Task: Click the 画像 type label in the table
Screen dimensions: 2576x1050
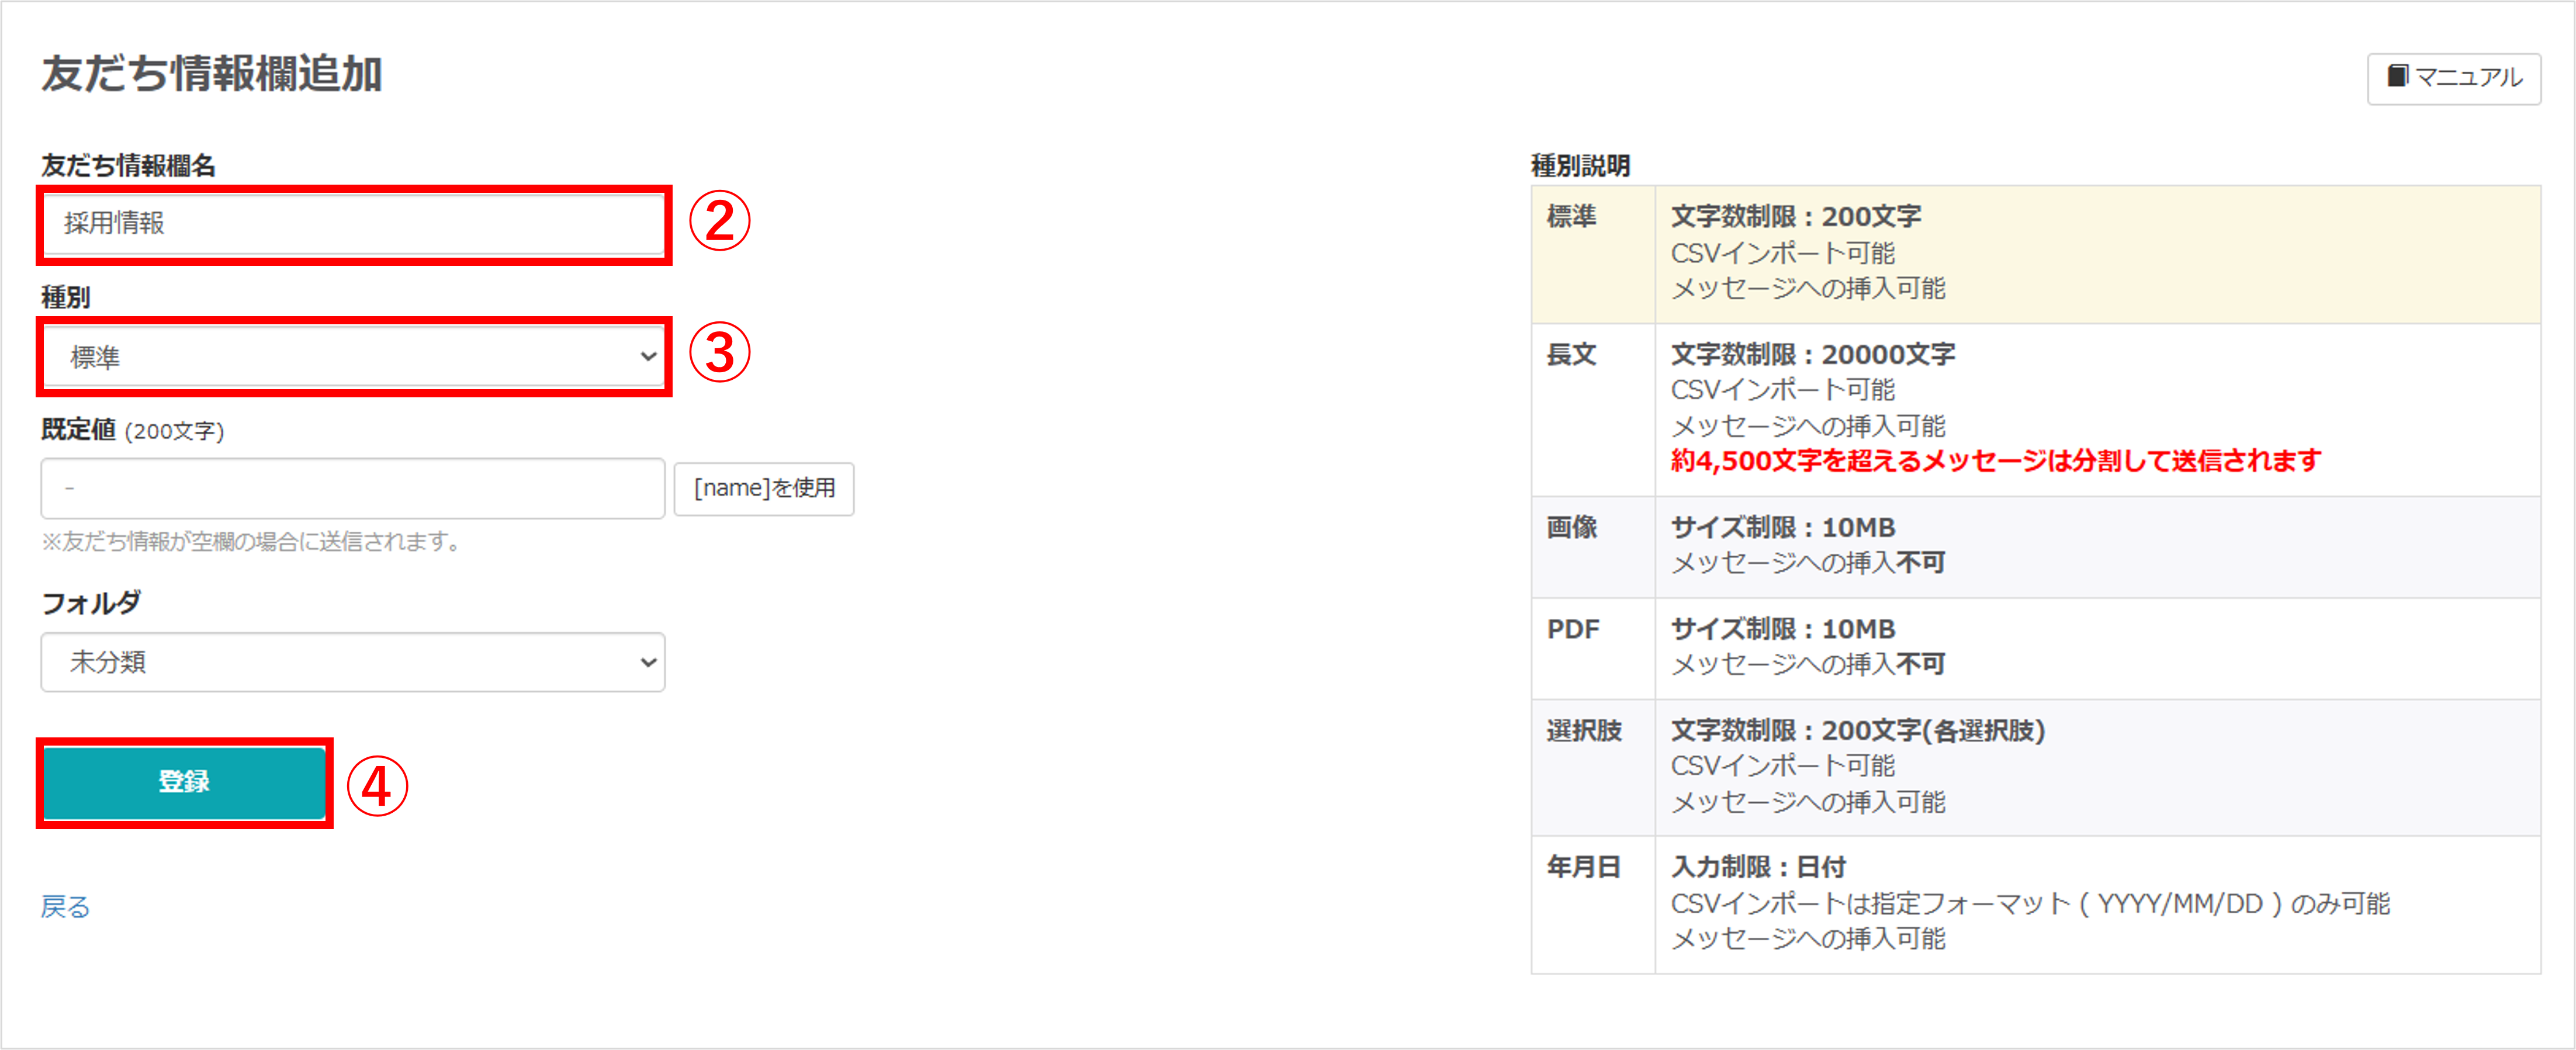Action: 1572,527
